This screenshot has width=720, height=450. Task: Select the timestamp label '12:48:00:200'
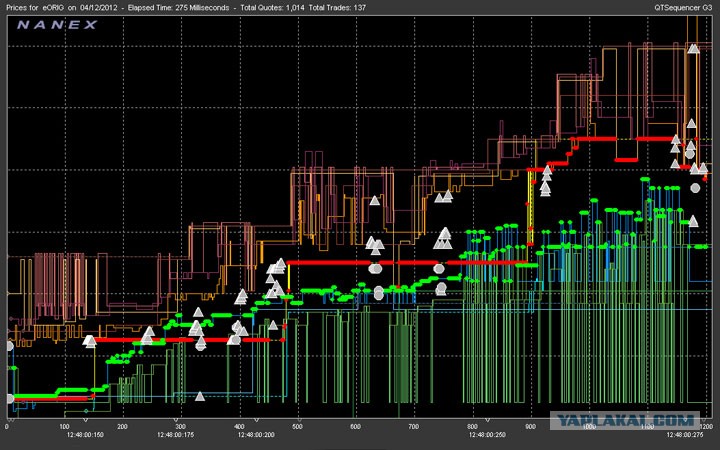coord(256,434)
